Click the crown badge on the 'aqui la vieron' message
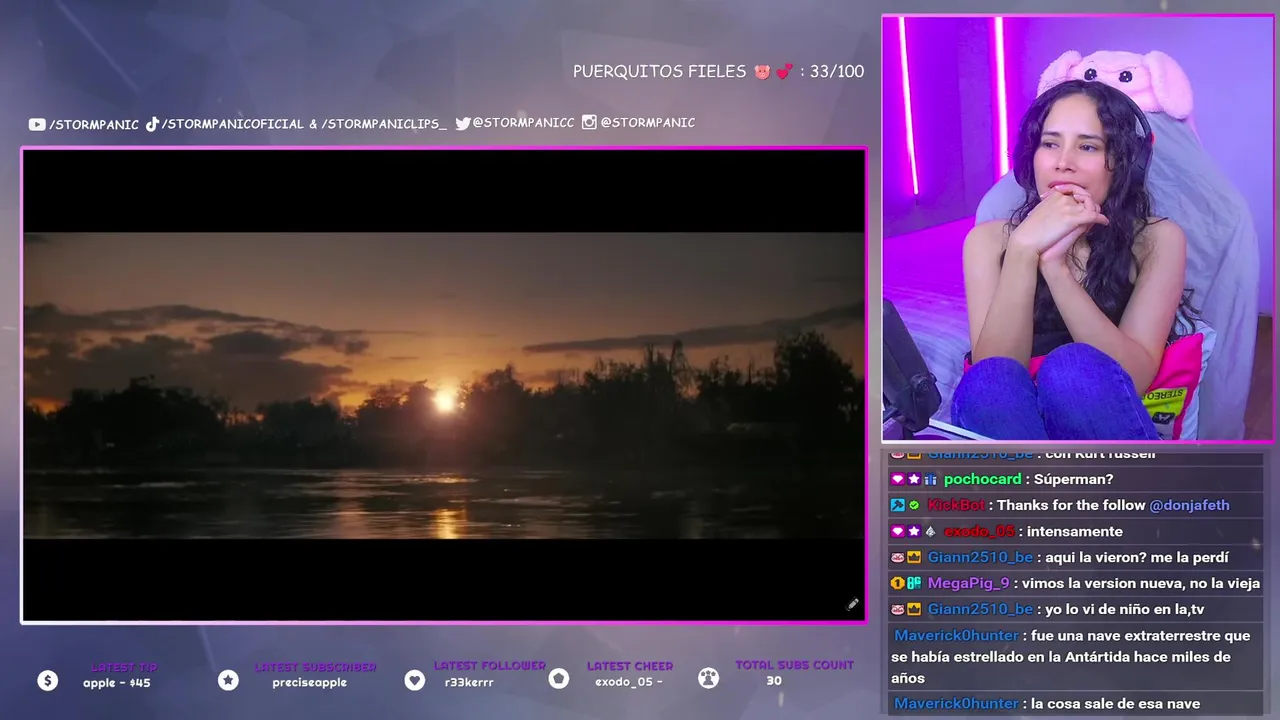1280x720 pixels. click(913, 557)
